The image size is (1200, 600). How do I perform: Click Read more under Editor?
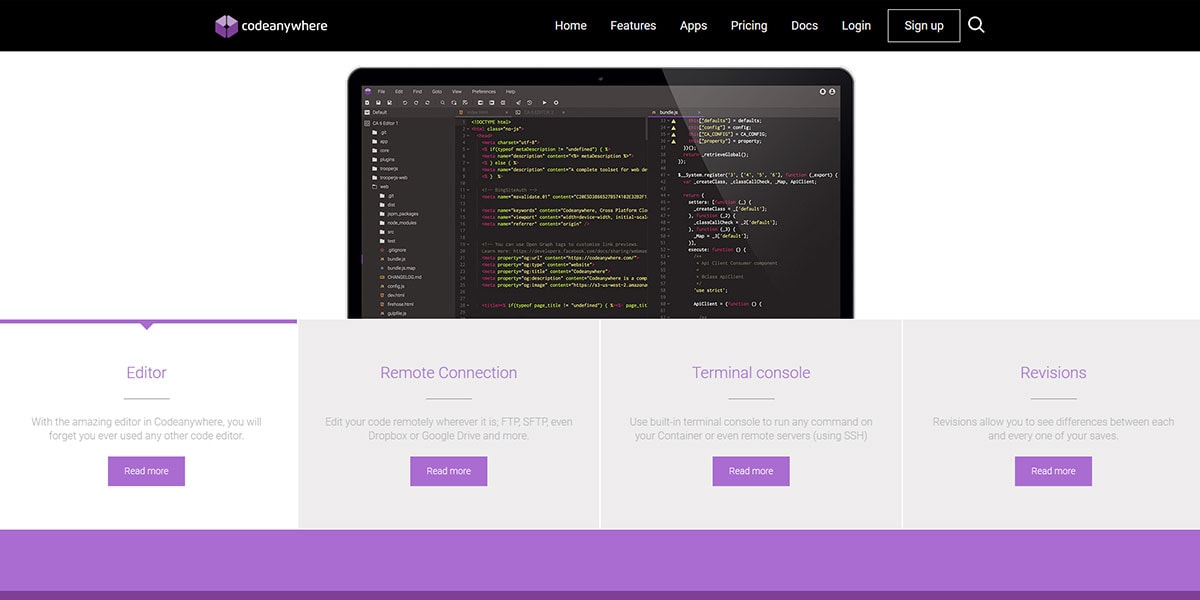tap(146, 471)
